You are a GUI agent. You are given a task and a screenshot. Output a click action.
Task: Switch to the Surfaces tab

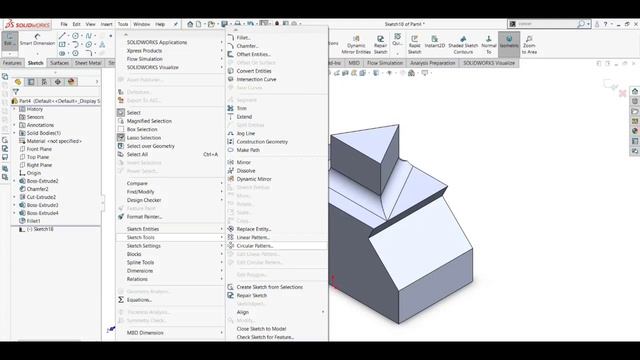60,63
